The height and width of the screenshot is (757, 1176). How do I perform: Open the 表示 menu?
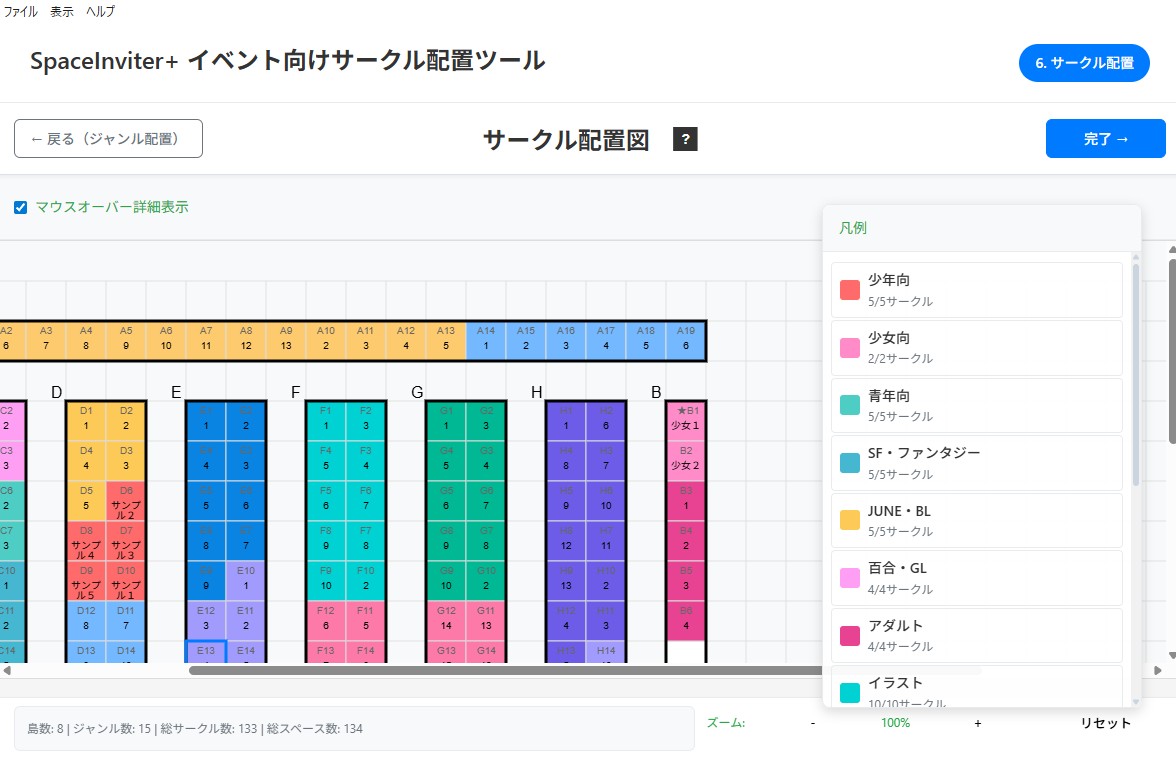(x=60, y=12)
